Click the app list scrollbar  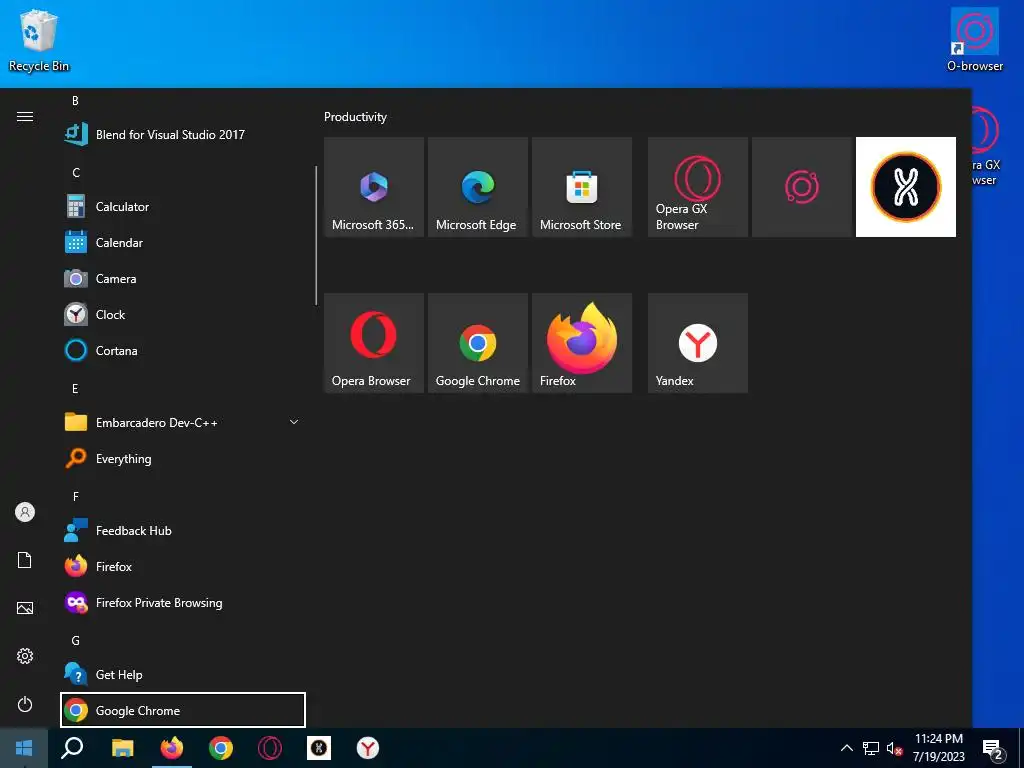point(316,235)
